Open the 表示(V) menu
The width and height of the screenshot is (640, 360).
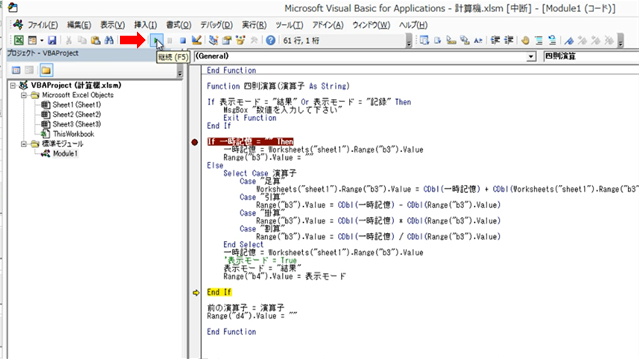coord(112,25)
